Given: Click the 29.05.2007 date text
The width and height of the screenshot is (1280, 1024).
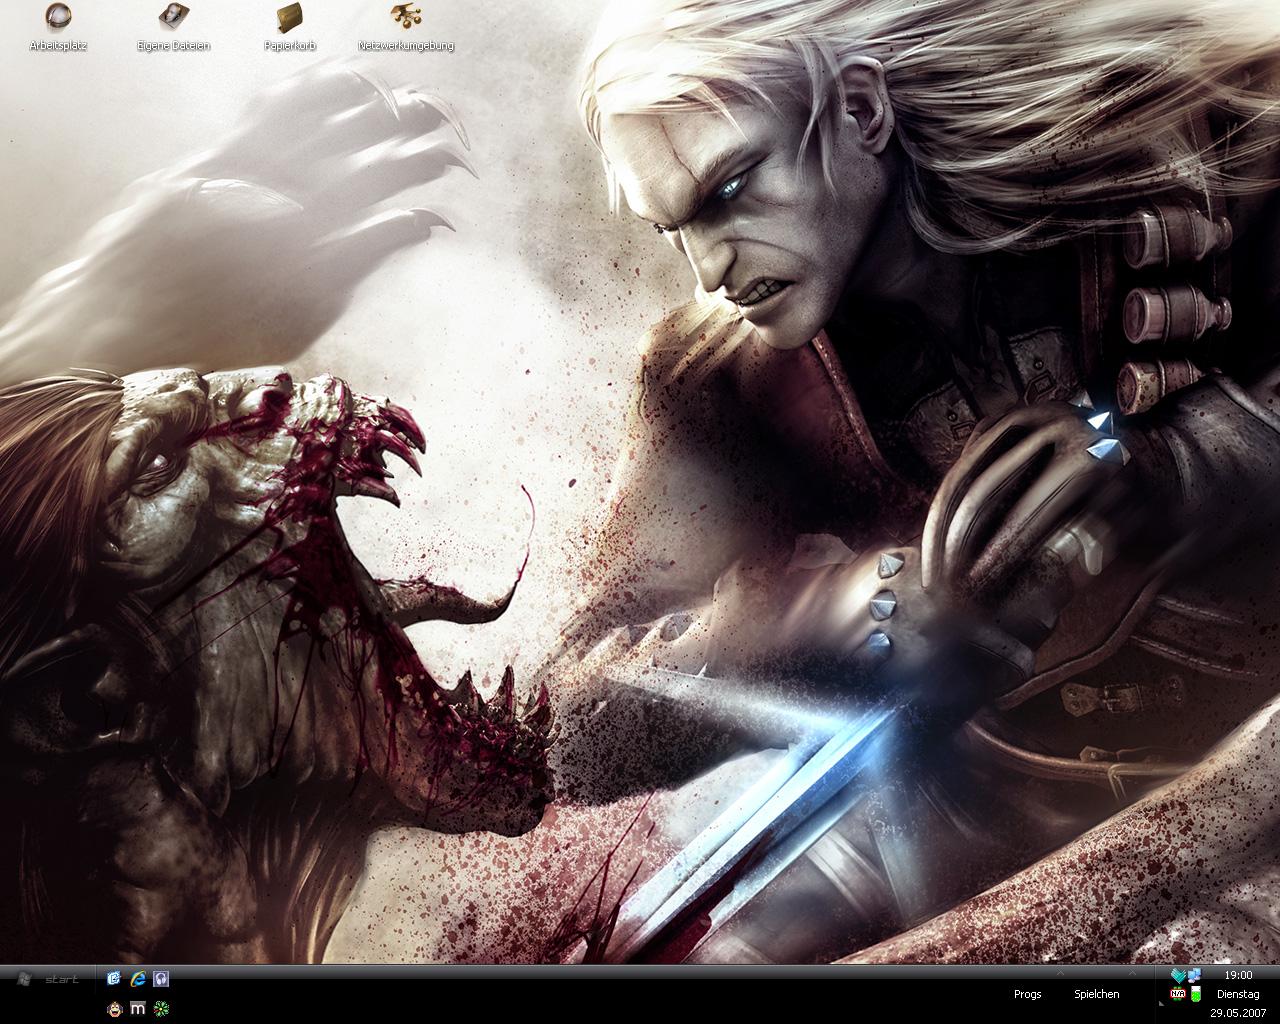Looking at the screenshot, I should (x=1238, y=1013).
